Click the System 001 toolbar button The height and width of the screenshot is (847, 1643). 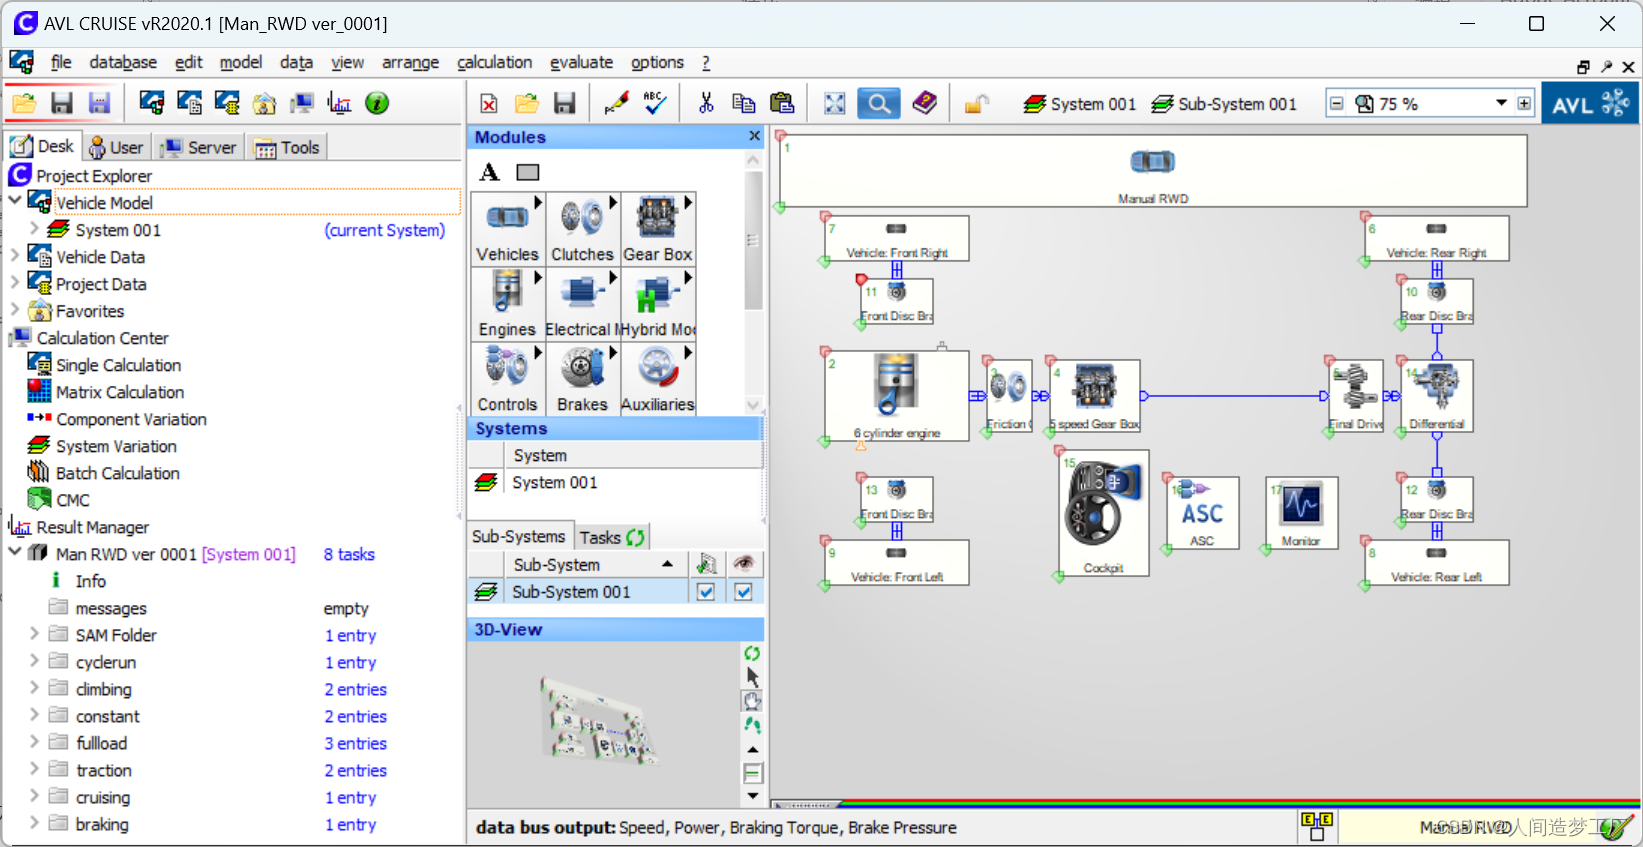pos(1080,104)
